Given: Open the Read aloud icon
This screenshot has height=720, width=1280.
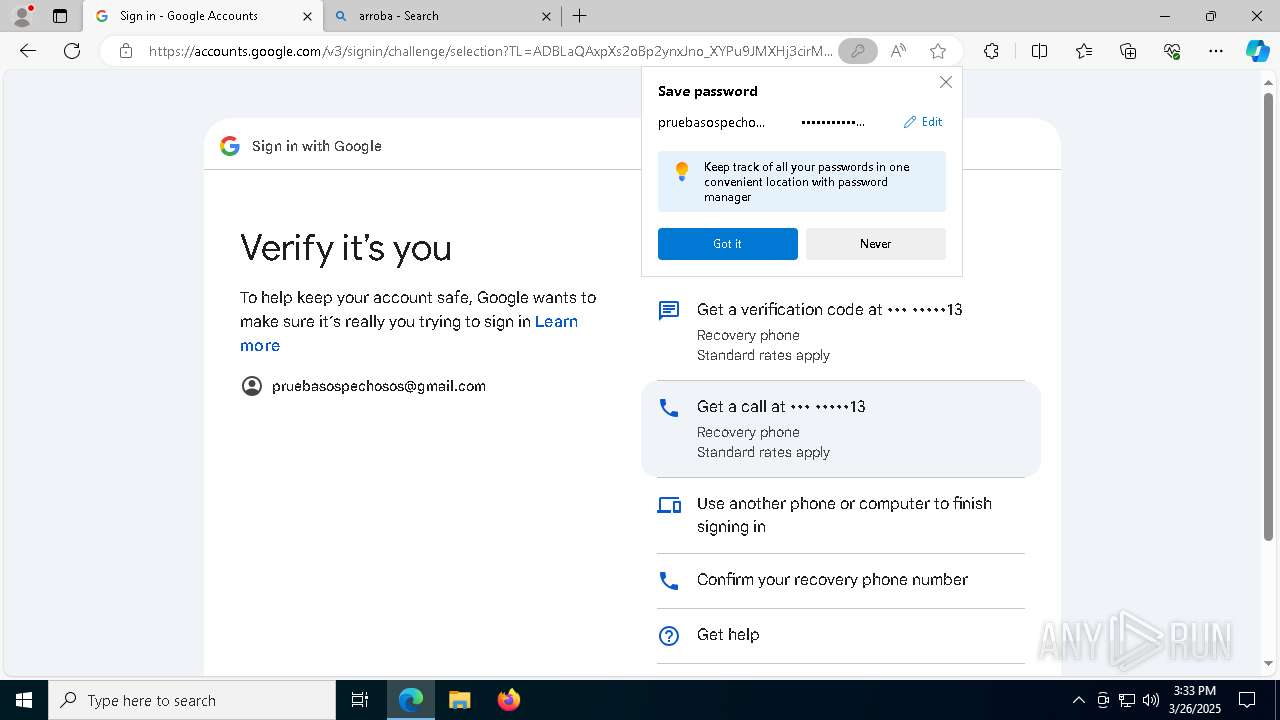Looking at the screenshot, I should point(898,51).
